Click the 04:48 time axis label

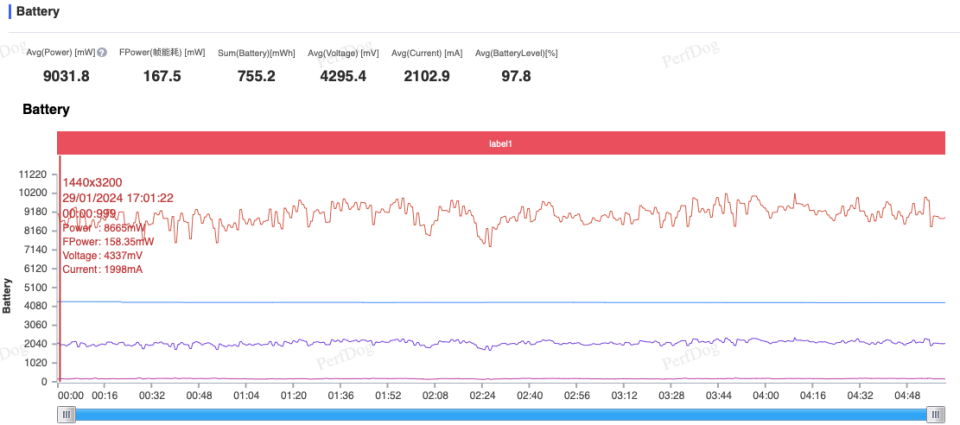click(x=907, y=396)
